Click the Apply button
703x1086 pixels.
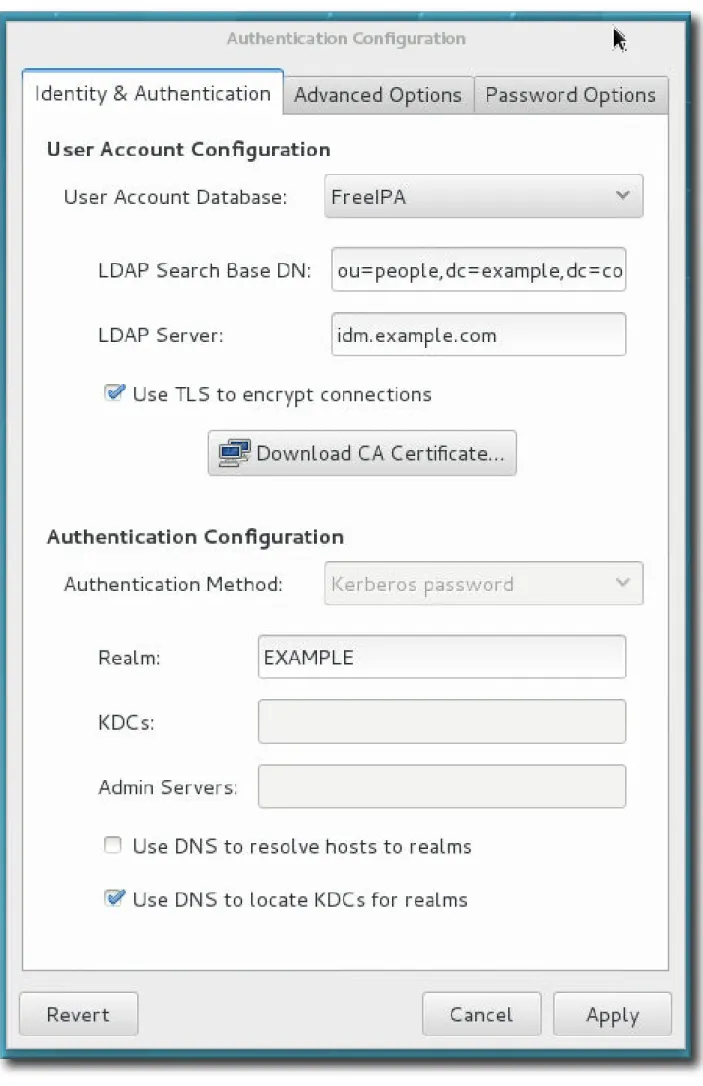click(612, 1014)
